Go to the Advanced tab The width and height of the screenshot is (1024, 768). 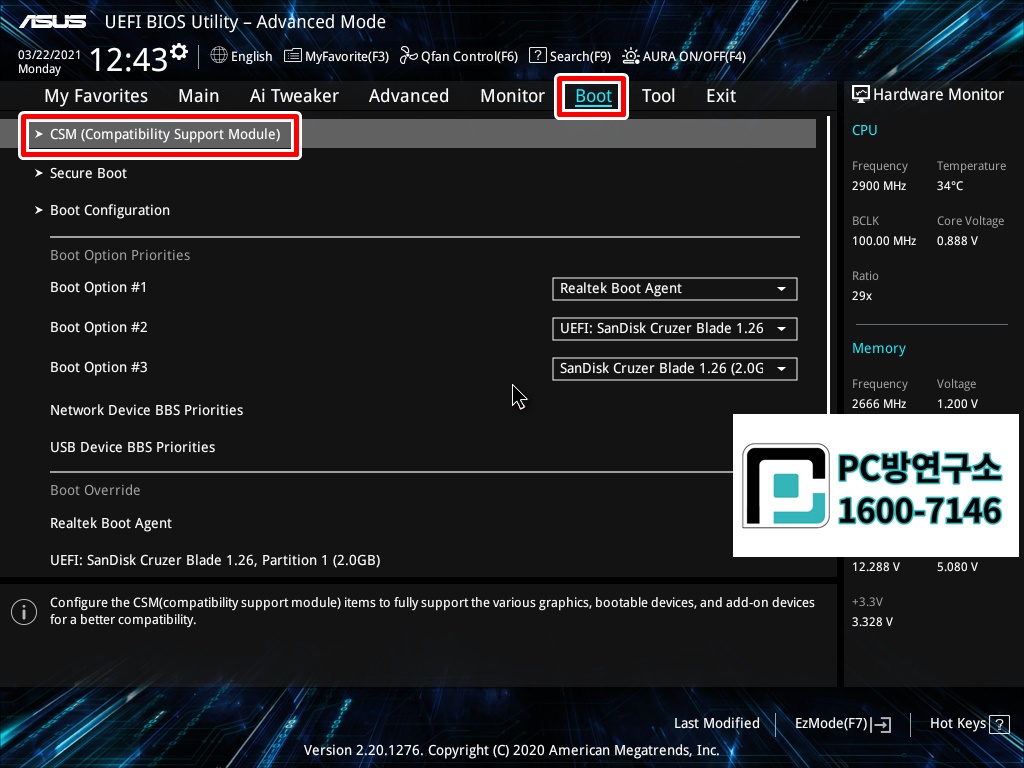pos(409,96)
